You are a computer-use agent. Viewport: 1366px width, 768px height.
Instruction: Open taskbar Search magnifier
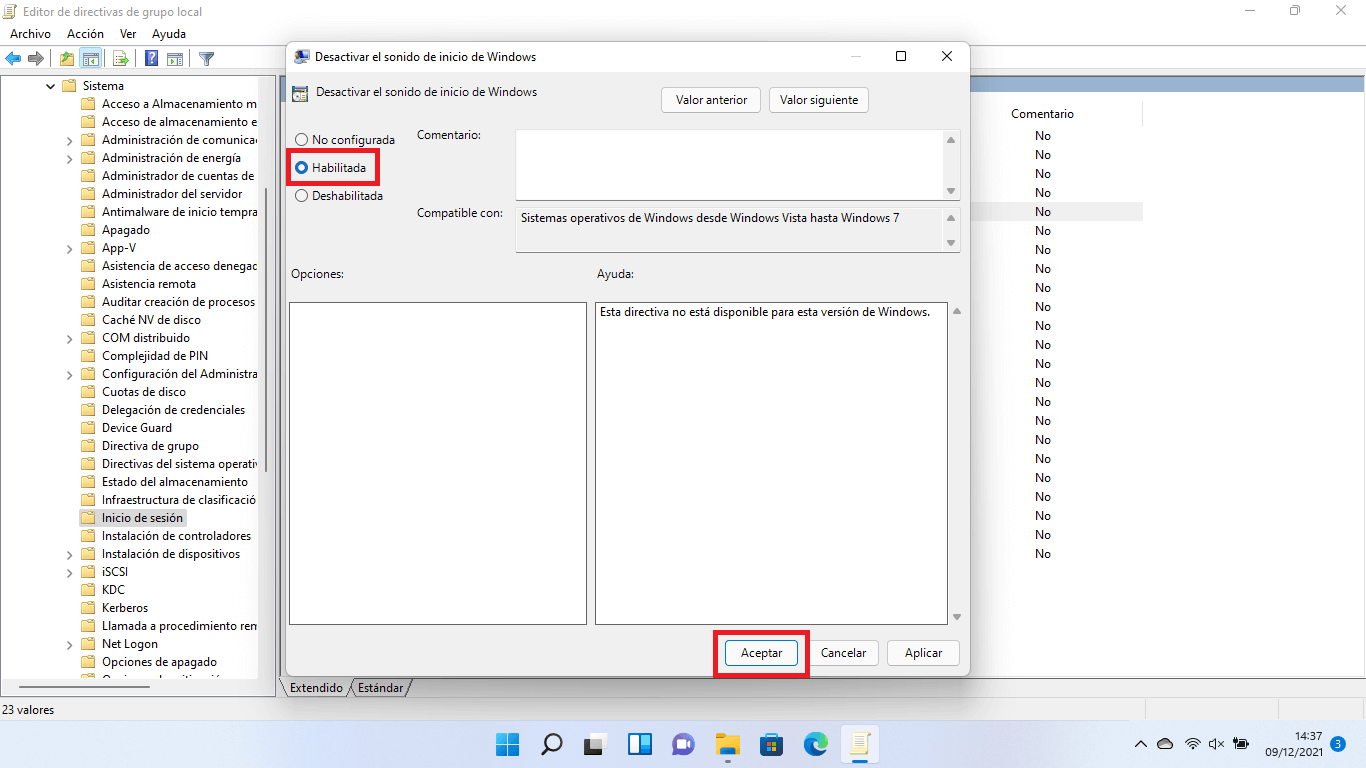(x=552, y=744)
